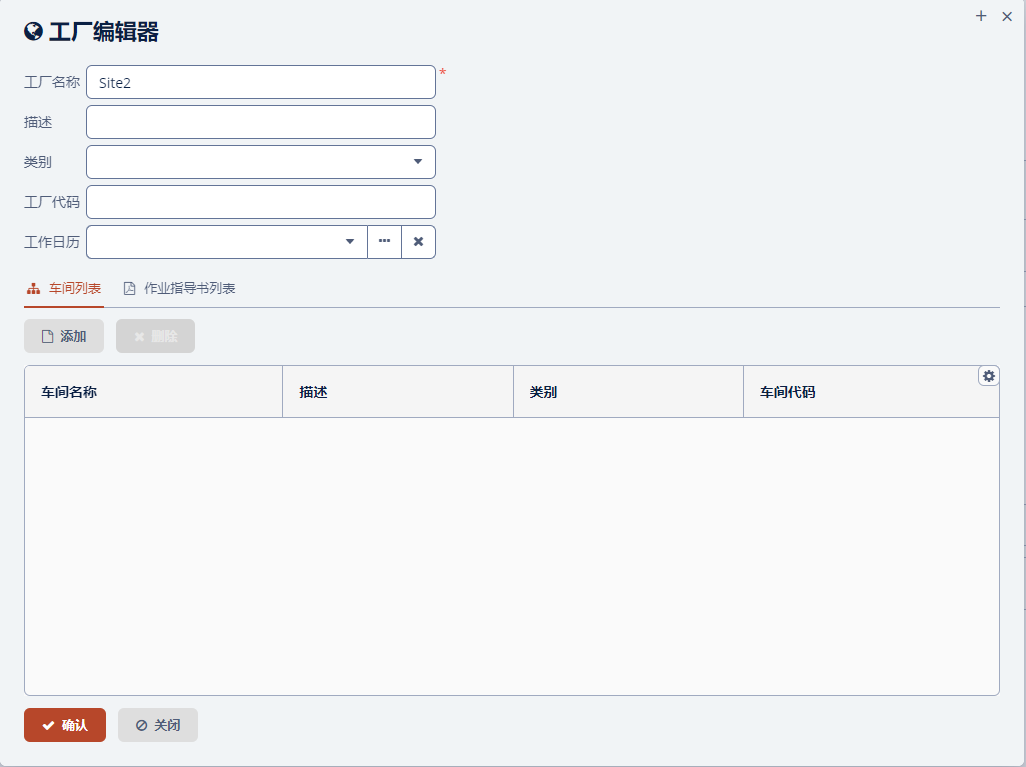
Task: Open the 工作日历 dropdown arrow
Action: 349,242
